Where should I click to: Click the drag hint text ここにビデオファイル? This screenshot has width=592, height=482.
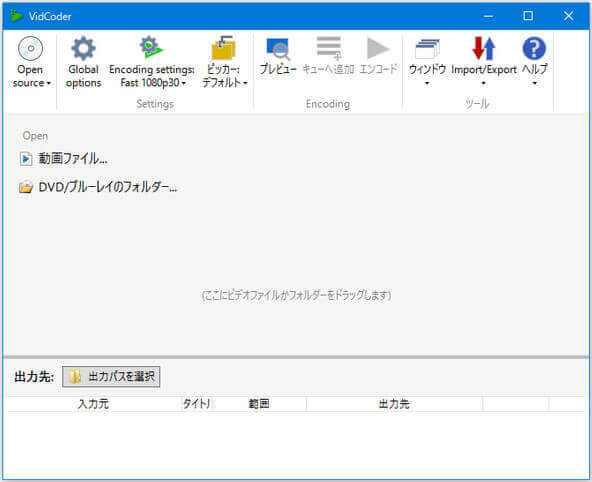pyautogui.click(x=296, y=295)
